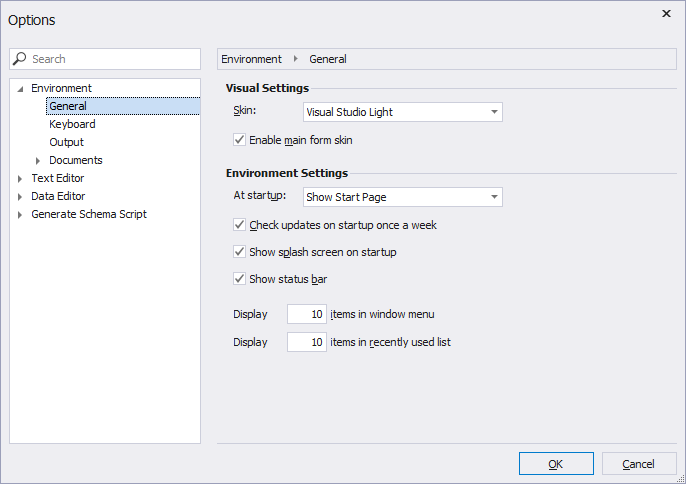Click the Skin label
This screenshot has height=488, width=689.
[x=246, y=111]
